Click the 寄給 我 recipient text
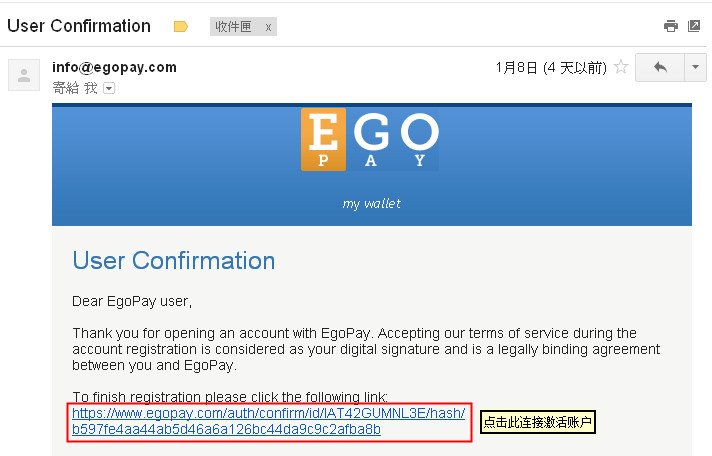 (75, 88)
